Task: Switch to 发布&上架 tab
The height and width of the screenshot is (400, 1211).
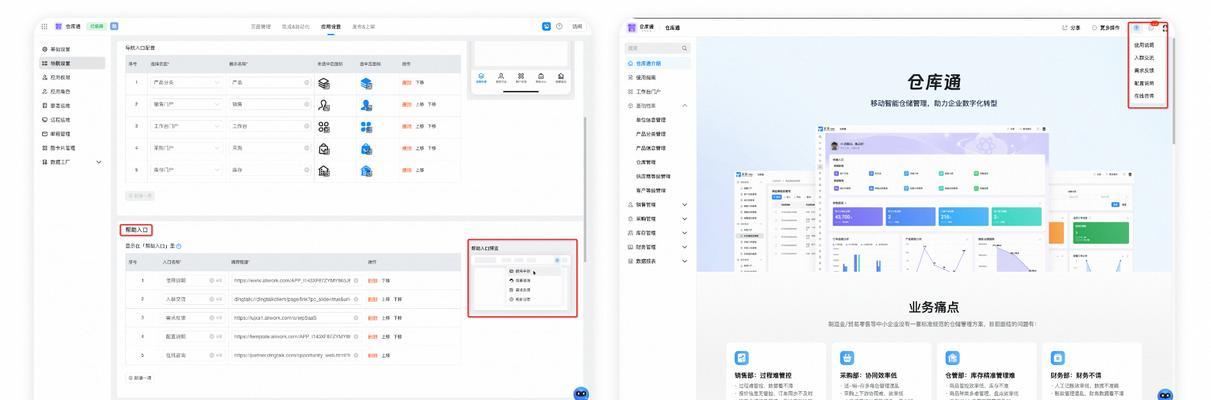Action: (364, 26)
